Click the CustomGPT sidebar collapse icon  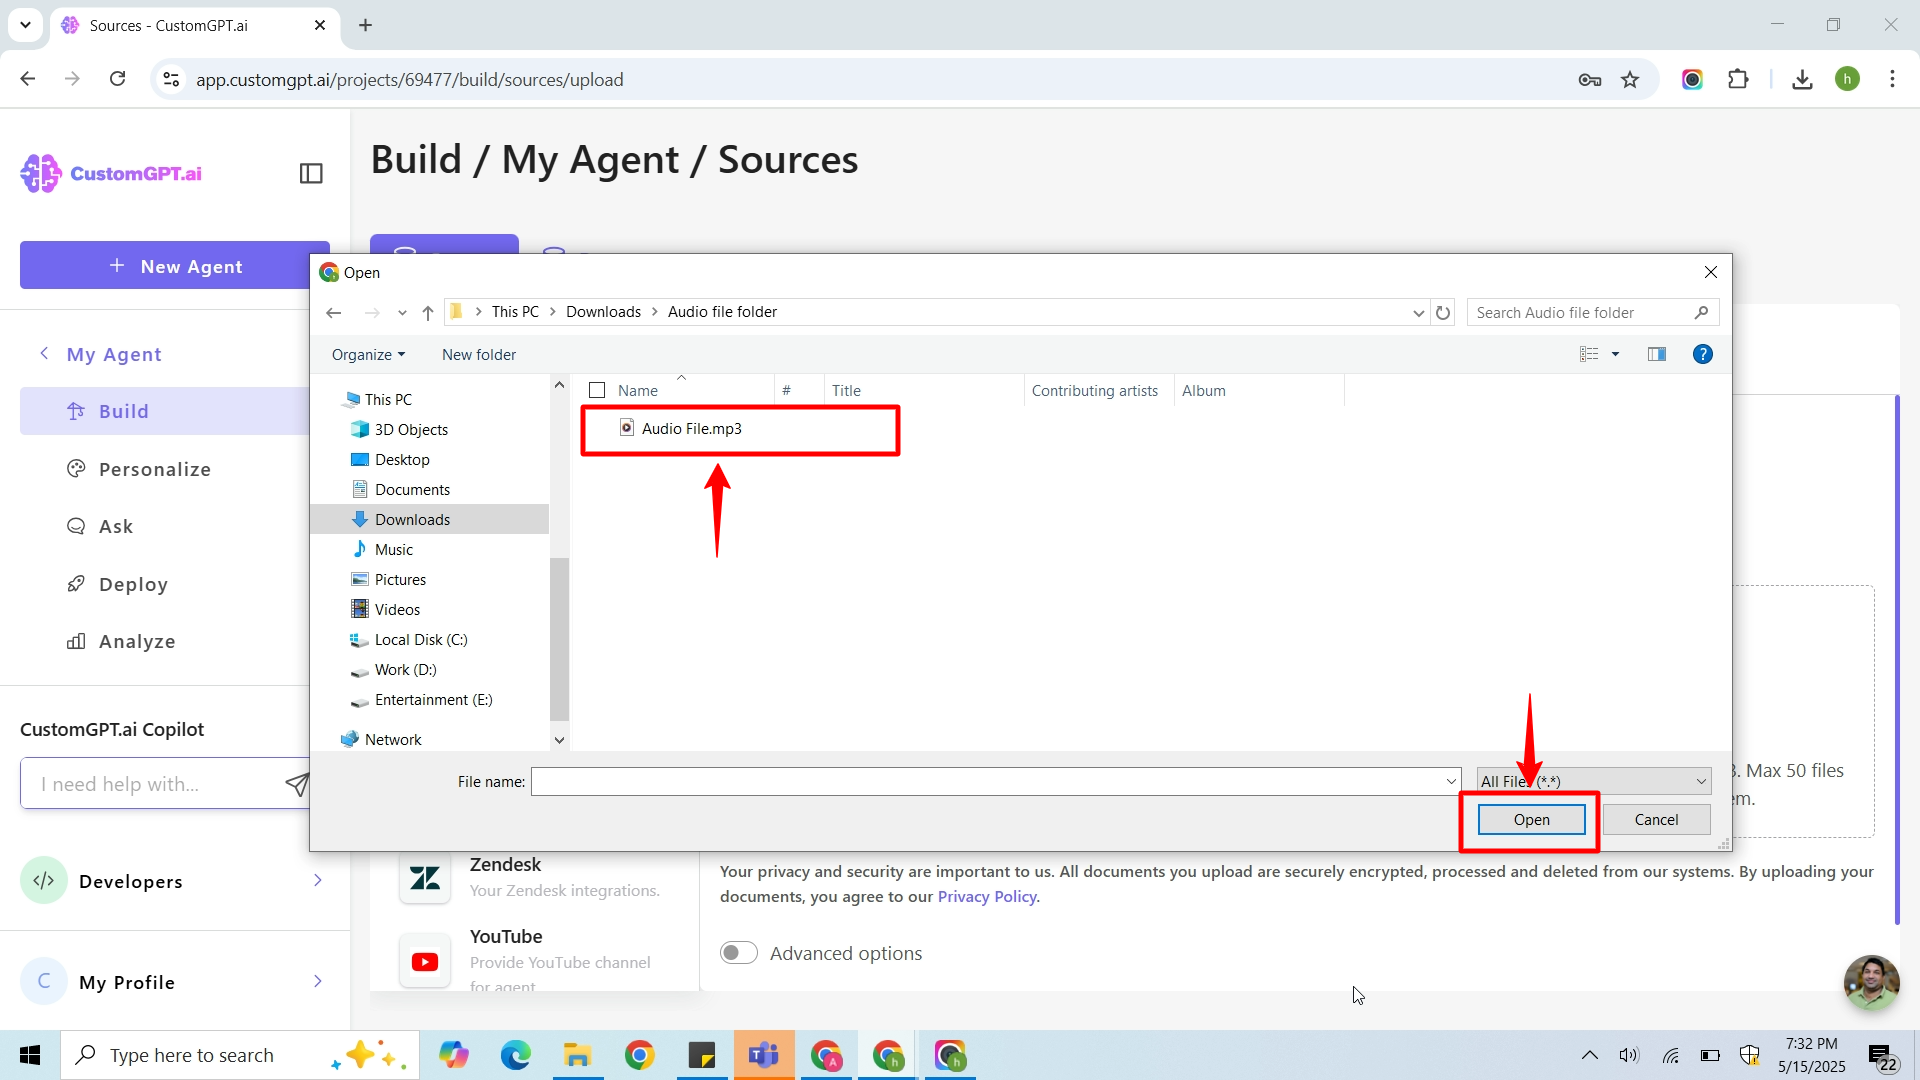(x=311, y=174)
